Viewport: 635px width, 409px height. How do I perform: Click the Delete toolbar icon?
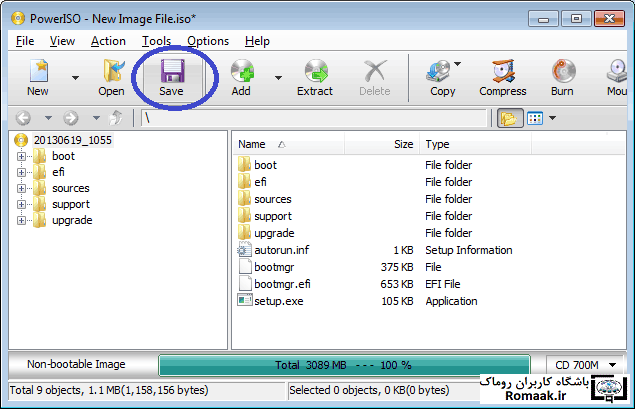(375, 71)
